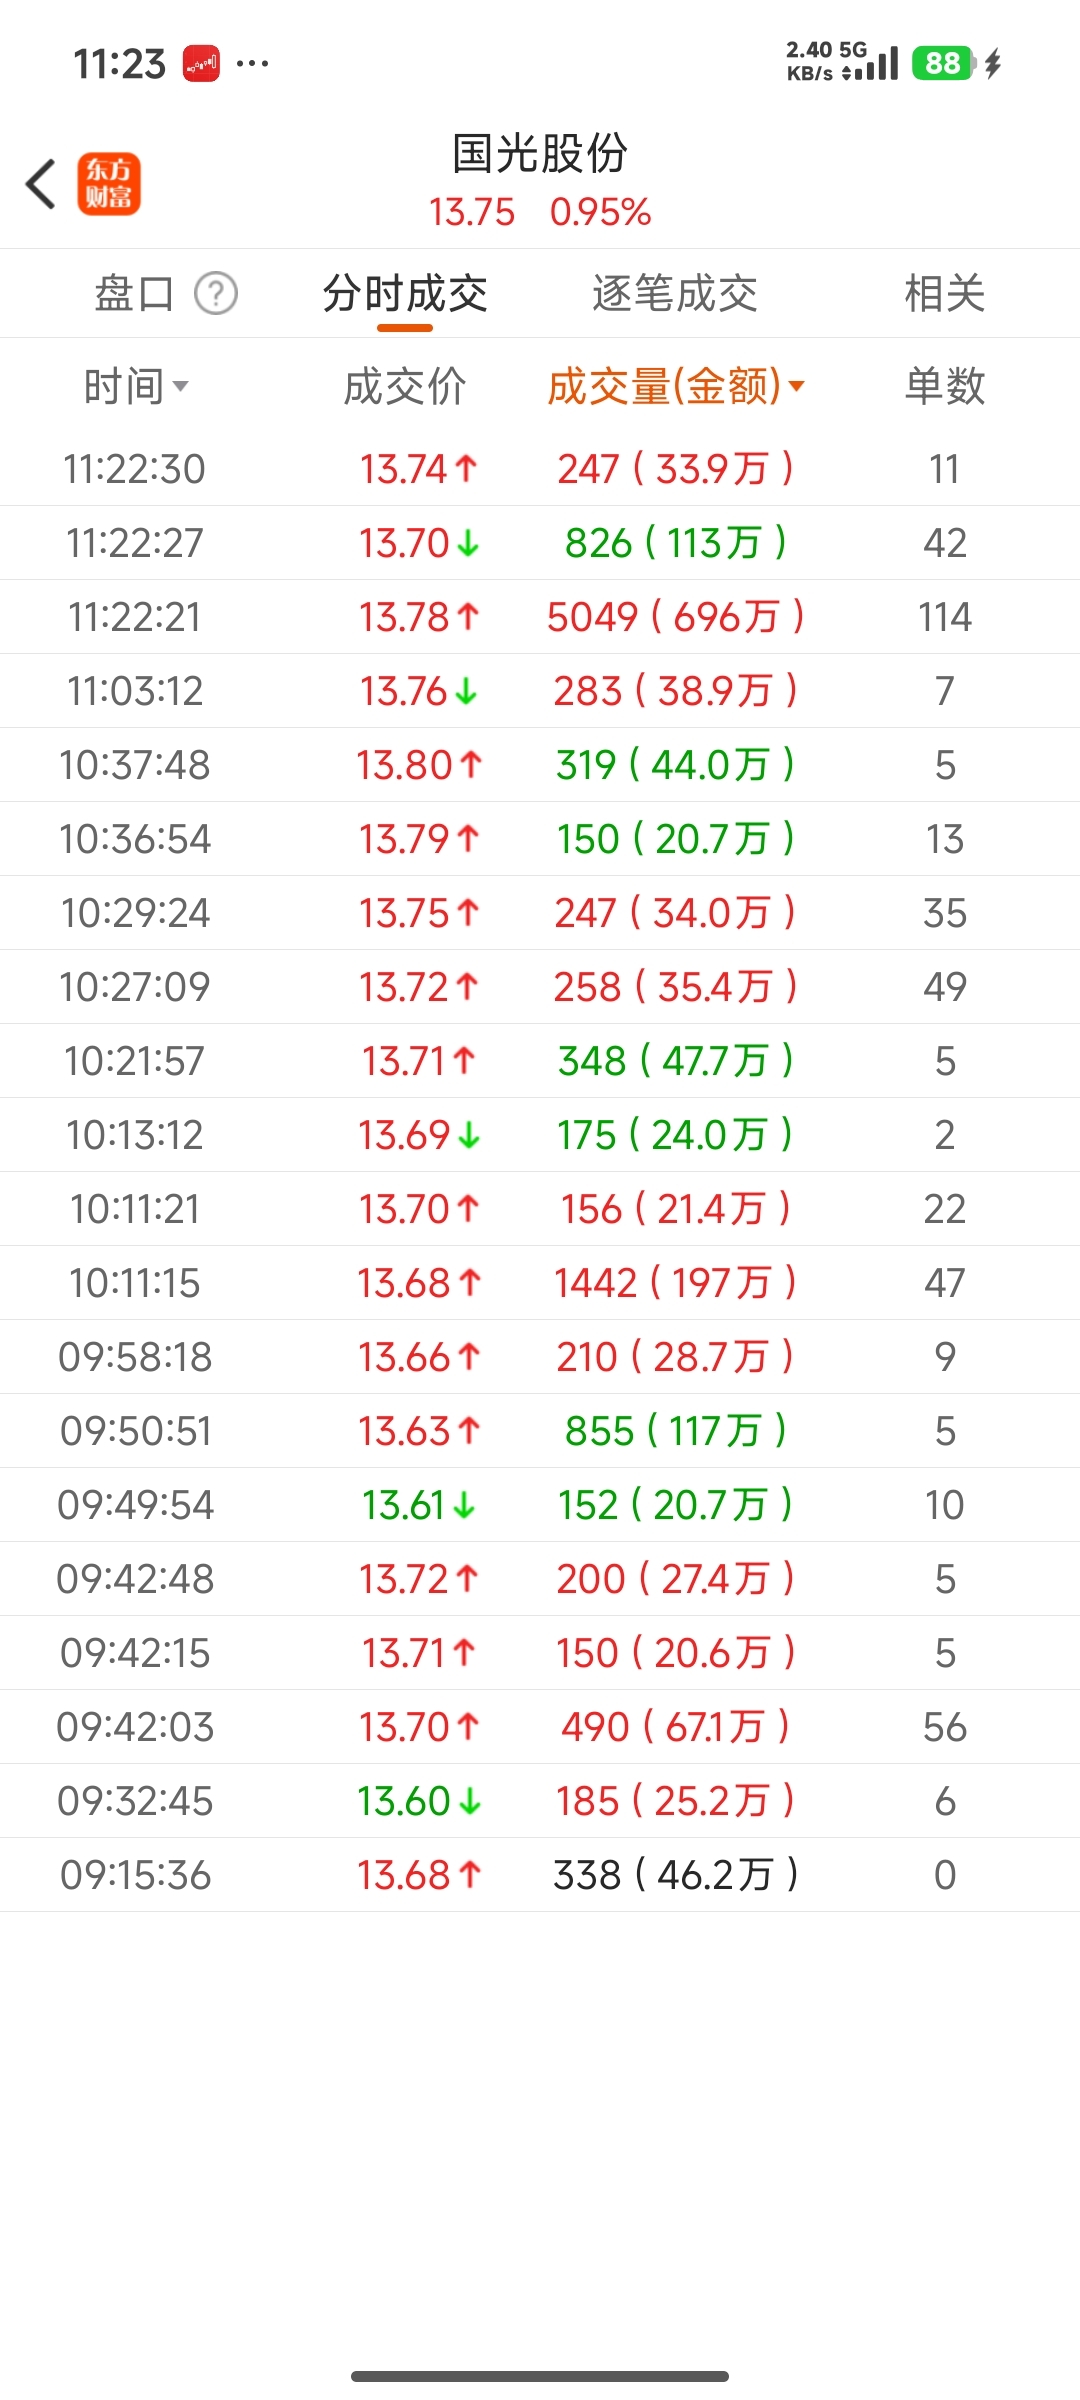This screenshot has width=1080, height=2400.
Task: Tap the red recording app status icon
Action: (x=201, y=64)
